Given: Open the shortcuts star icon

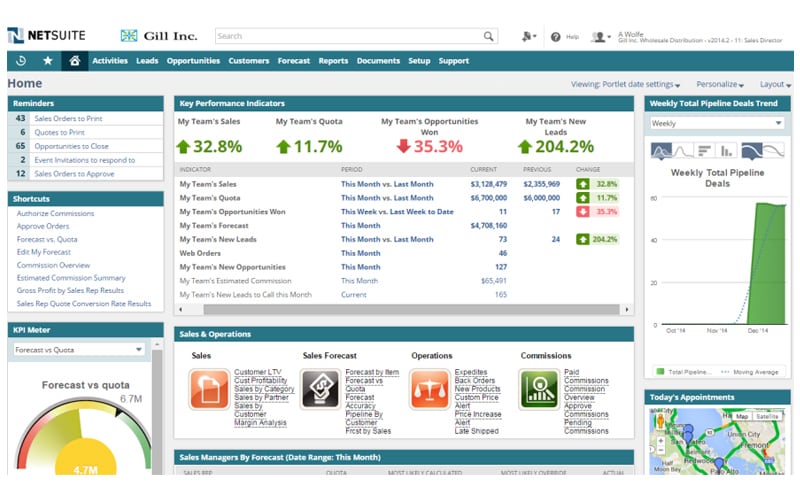Looking at the screenshot, I should tap(47, 61).
